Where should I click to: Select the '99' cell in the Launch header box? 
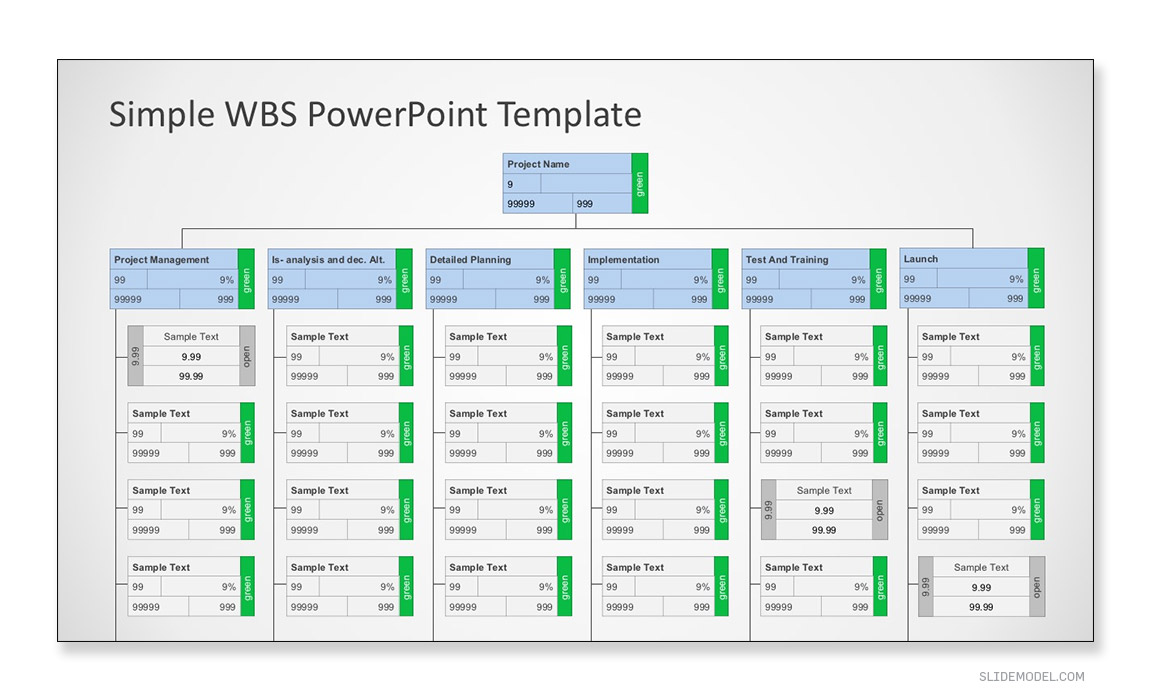coord(918,279)
